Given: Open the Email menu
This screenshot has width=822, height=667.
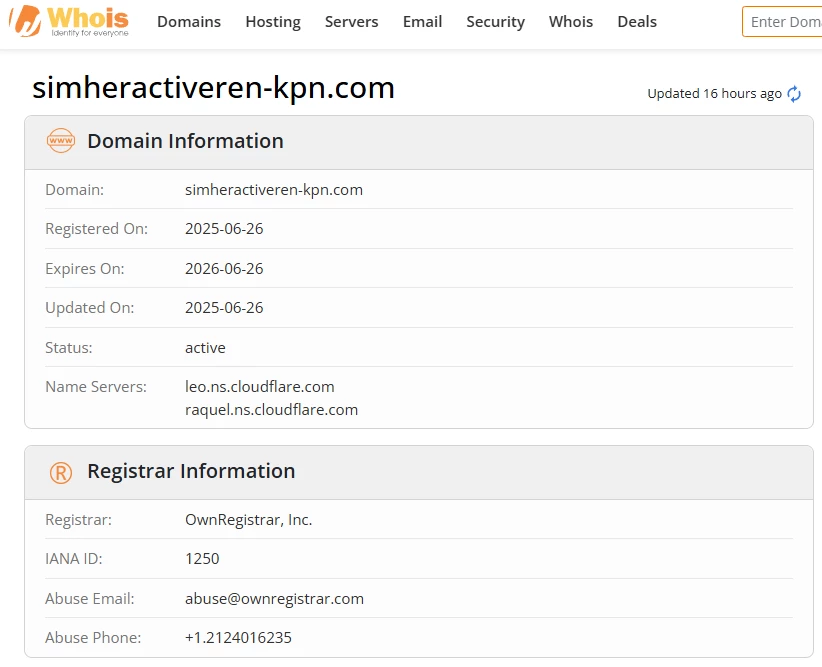Looking at the screenshot, I should point(422,21).
